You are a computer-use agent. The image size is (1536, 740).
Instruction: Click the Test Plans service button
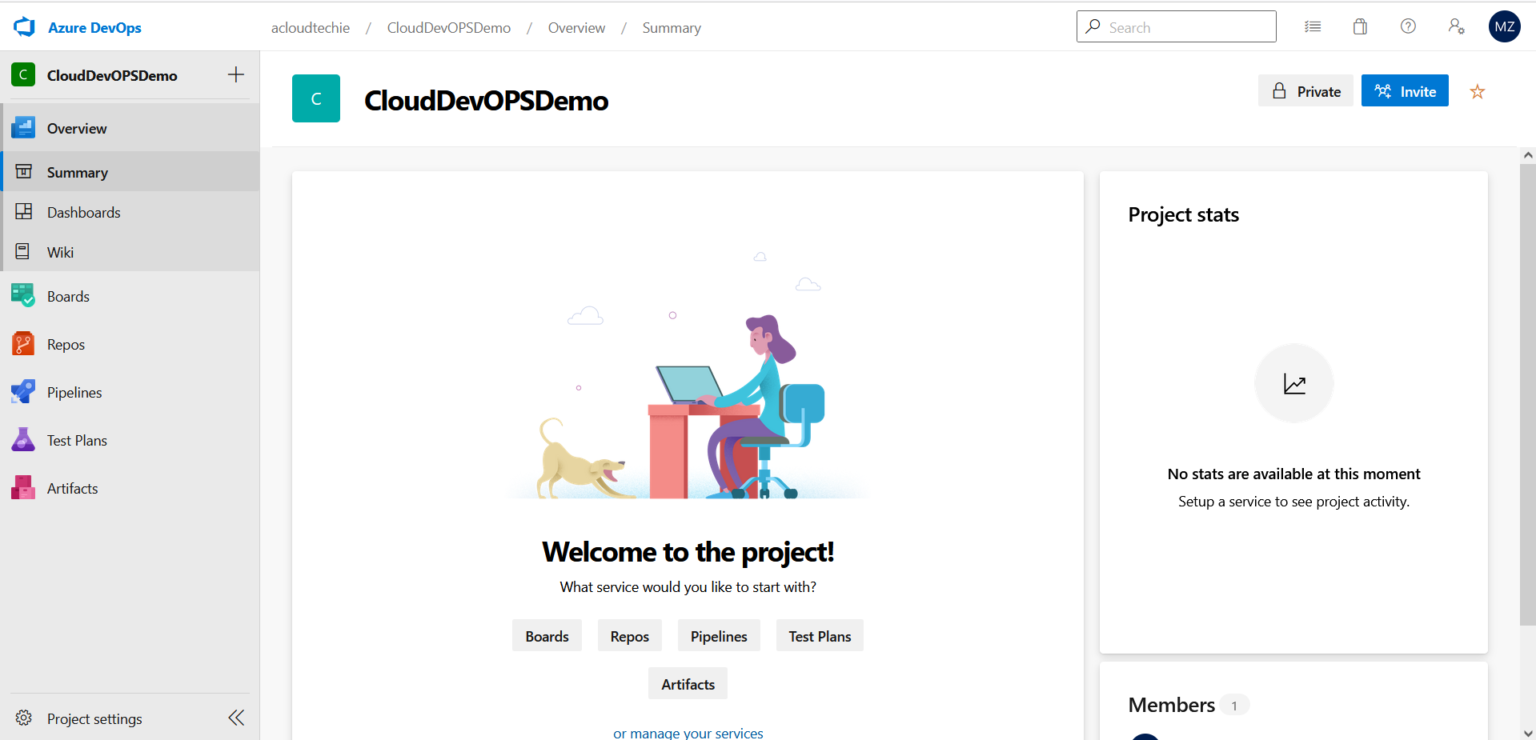819,636
